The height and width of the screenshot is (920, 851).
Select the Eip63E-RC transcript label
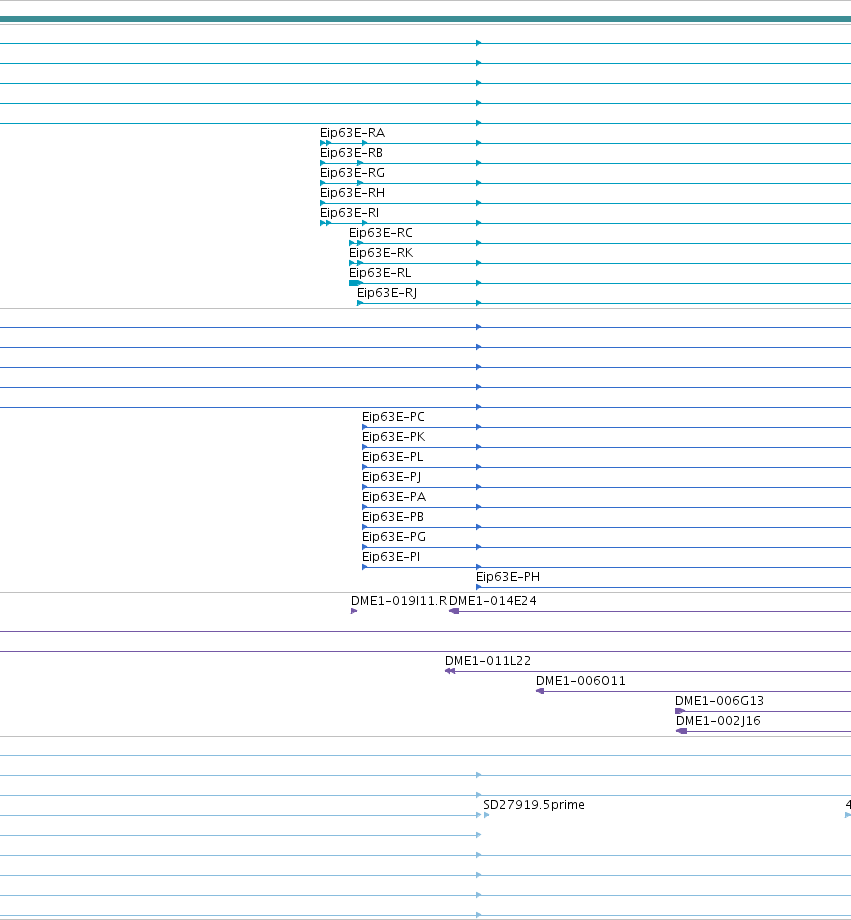380,233
